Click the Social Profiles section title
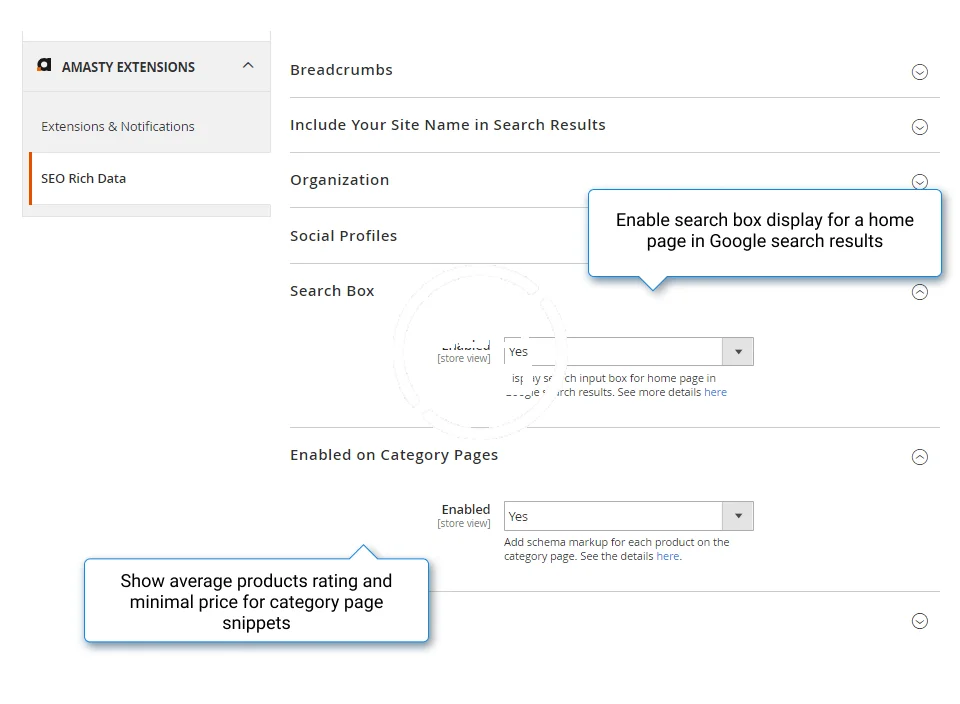The image size is (960, 704). pyautogui.click(x=343, y=236)
